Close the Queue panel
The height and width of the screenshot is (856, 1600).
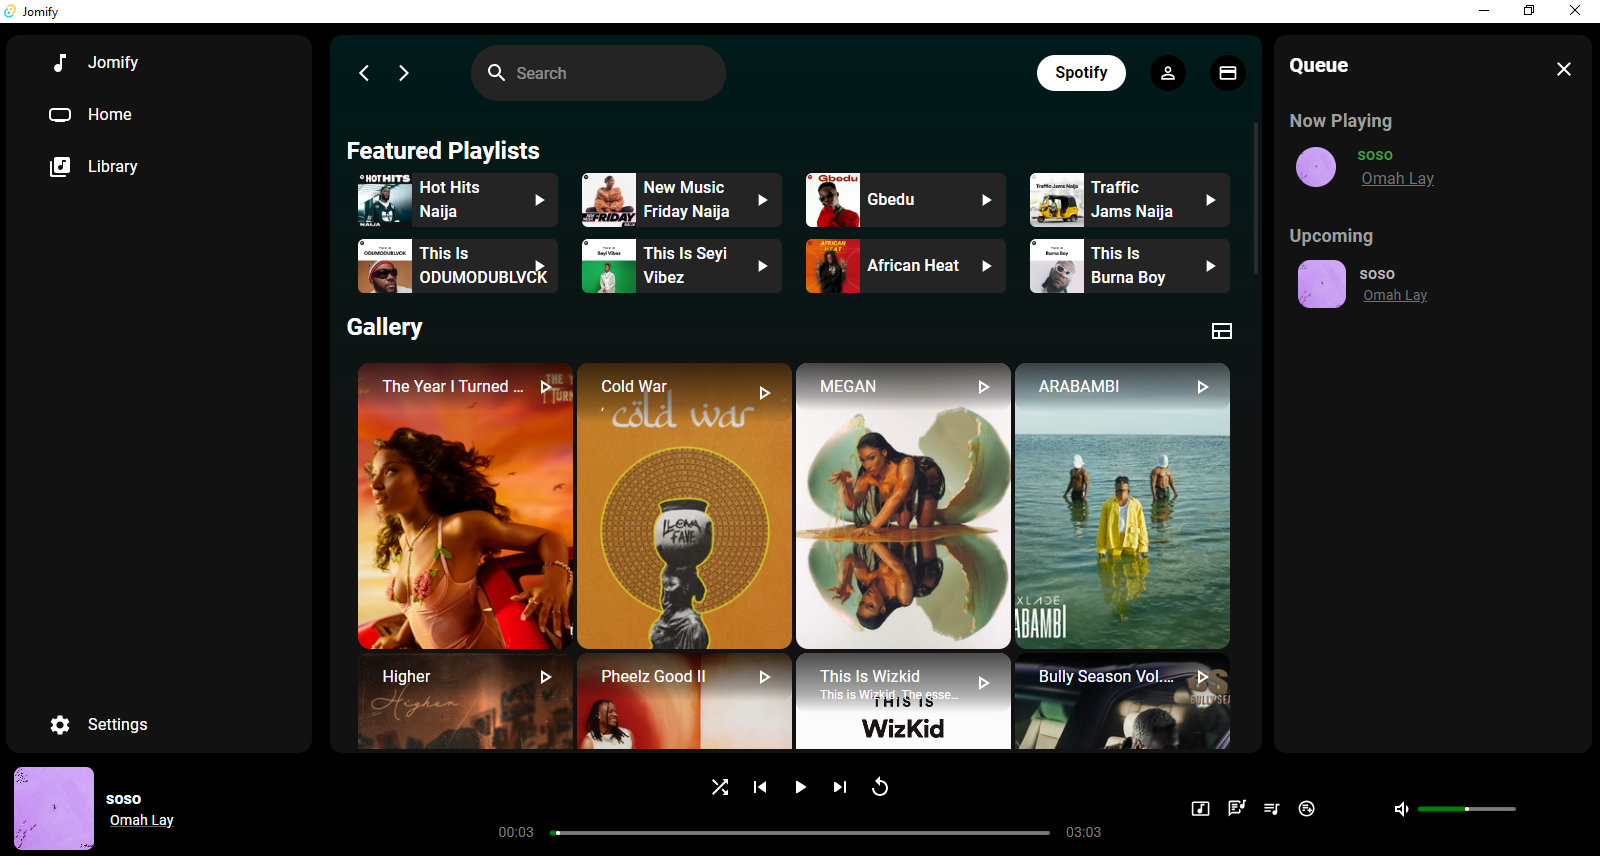point(1564,69)
